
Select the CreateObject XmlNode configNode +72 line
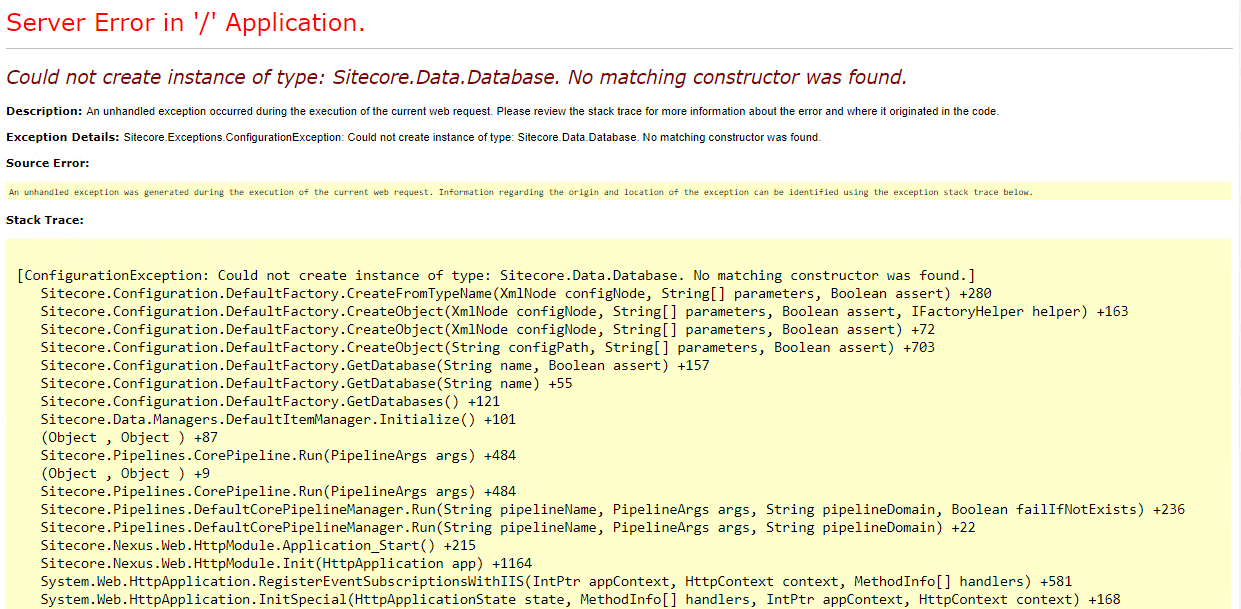[488, 329]
